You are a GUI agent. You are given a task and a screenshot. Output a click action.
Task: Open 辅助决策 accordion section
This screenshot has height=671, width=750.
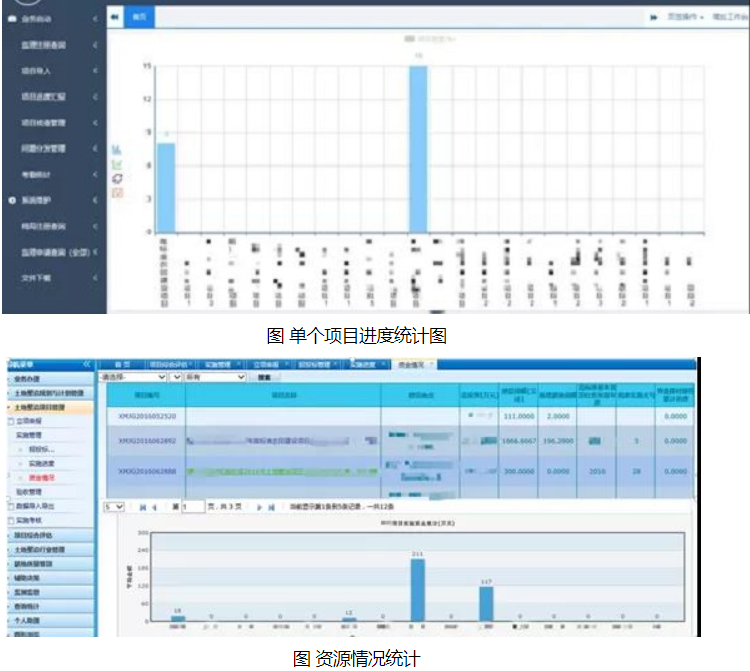pos(50,578)
